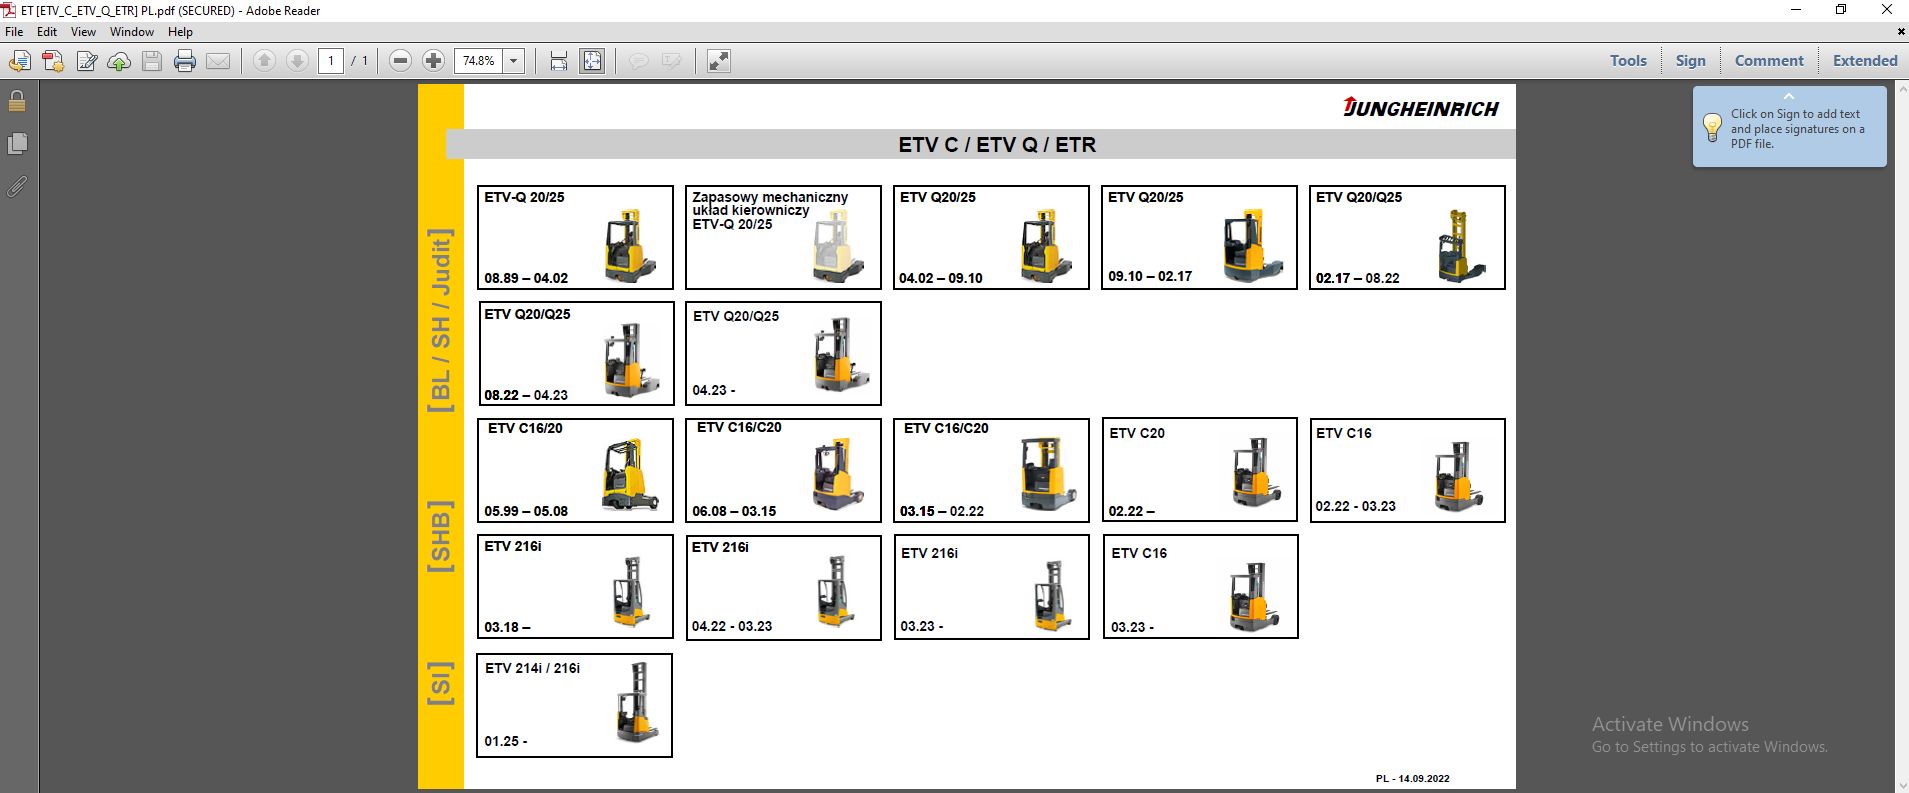Viewport: 1909px width, 793px height.
Task: Click the upload to cloud icon
Action: pos(119,61)
